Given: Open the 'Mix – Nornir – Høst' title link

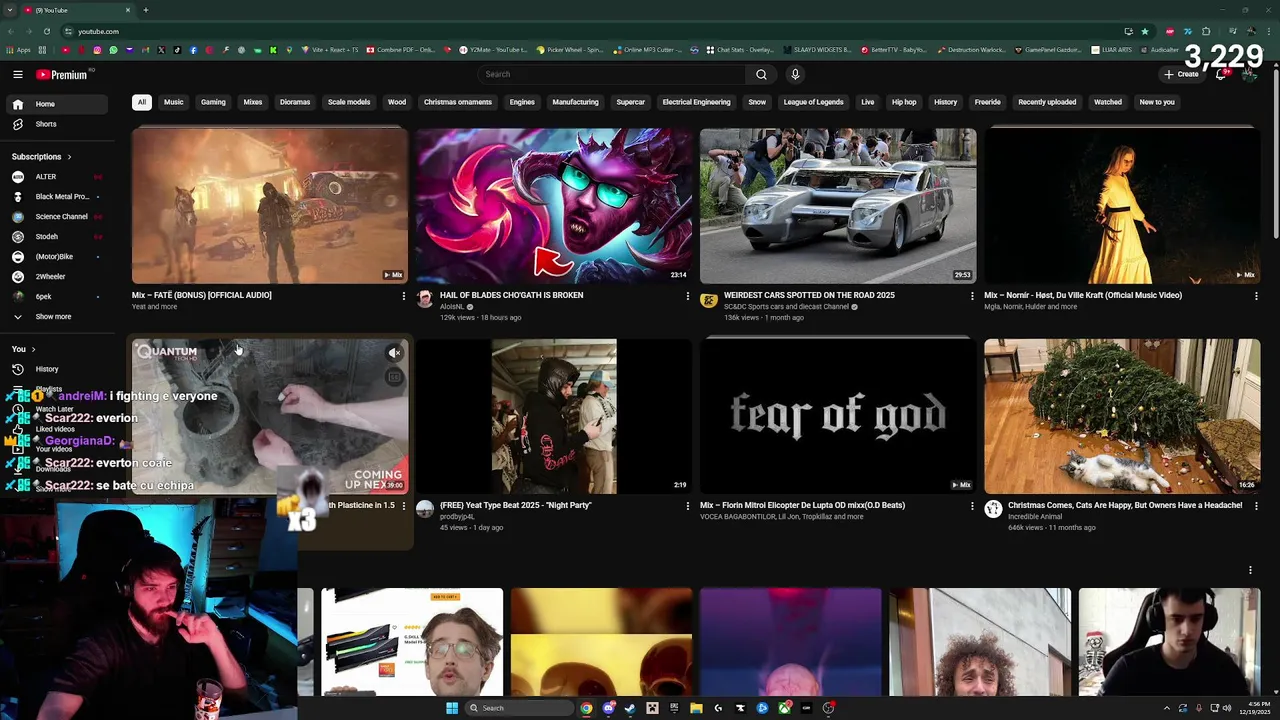Looking at the screenshot, I should point(1083,295).
